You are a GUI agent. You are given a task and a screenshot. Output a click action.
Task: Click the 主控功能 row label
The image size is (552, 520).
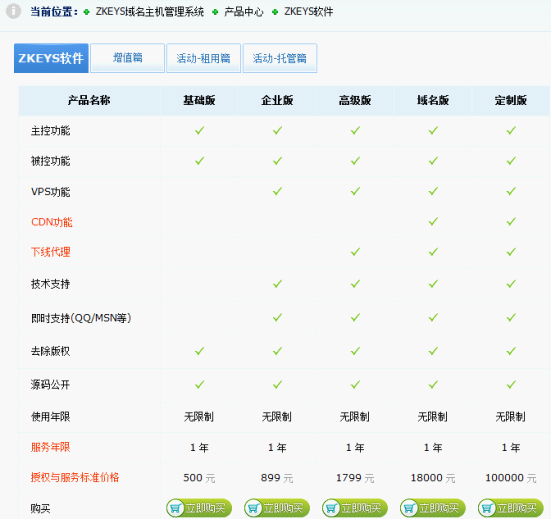[x=51, y=131]
